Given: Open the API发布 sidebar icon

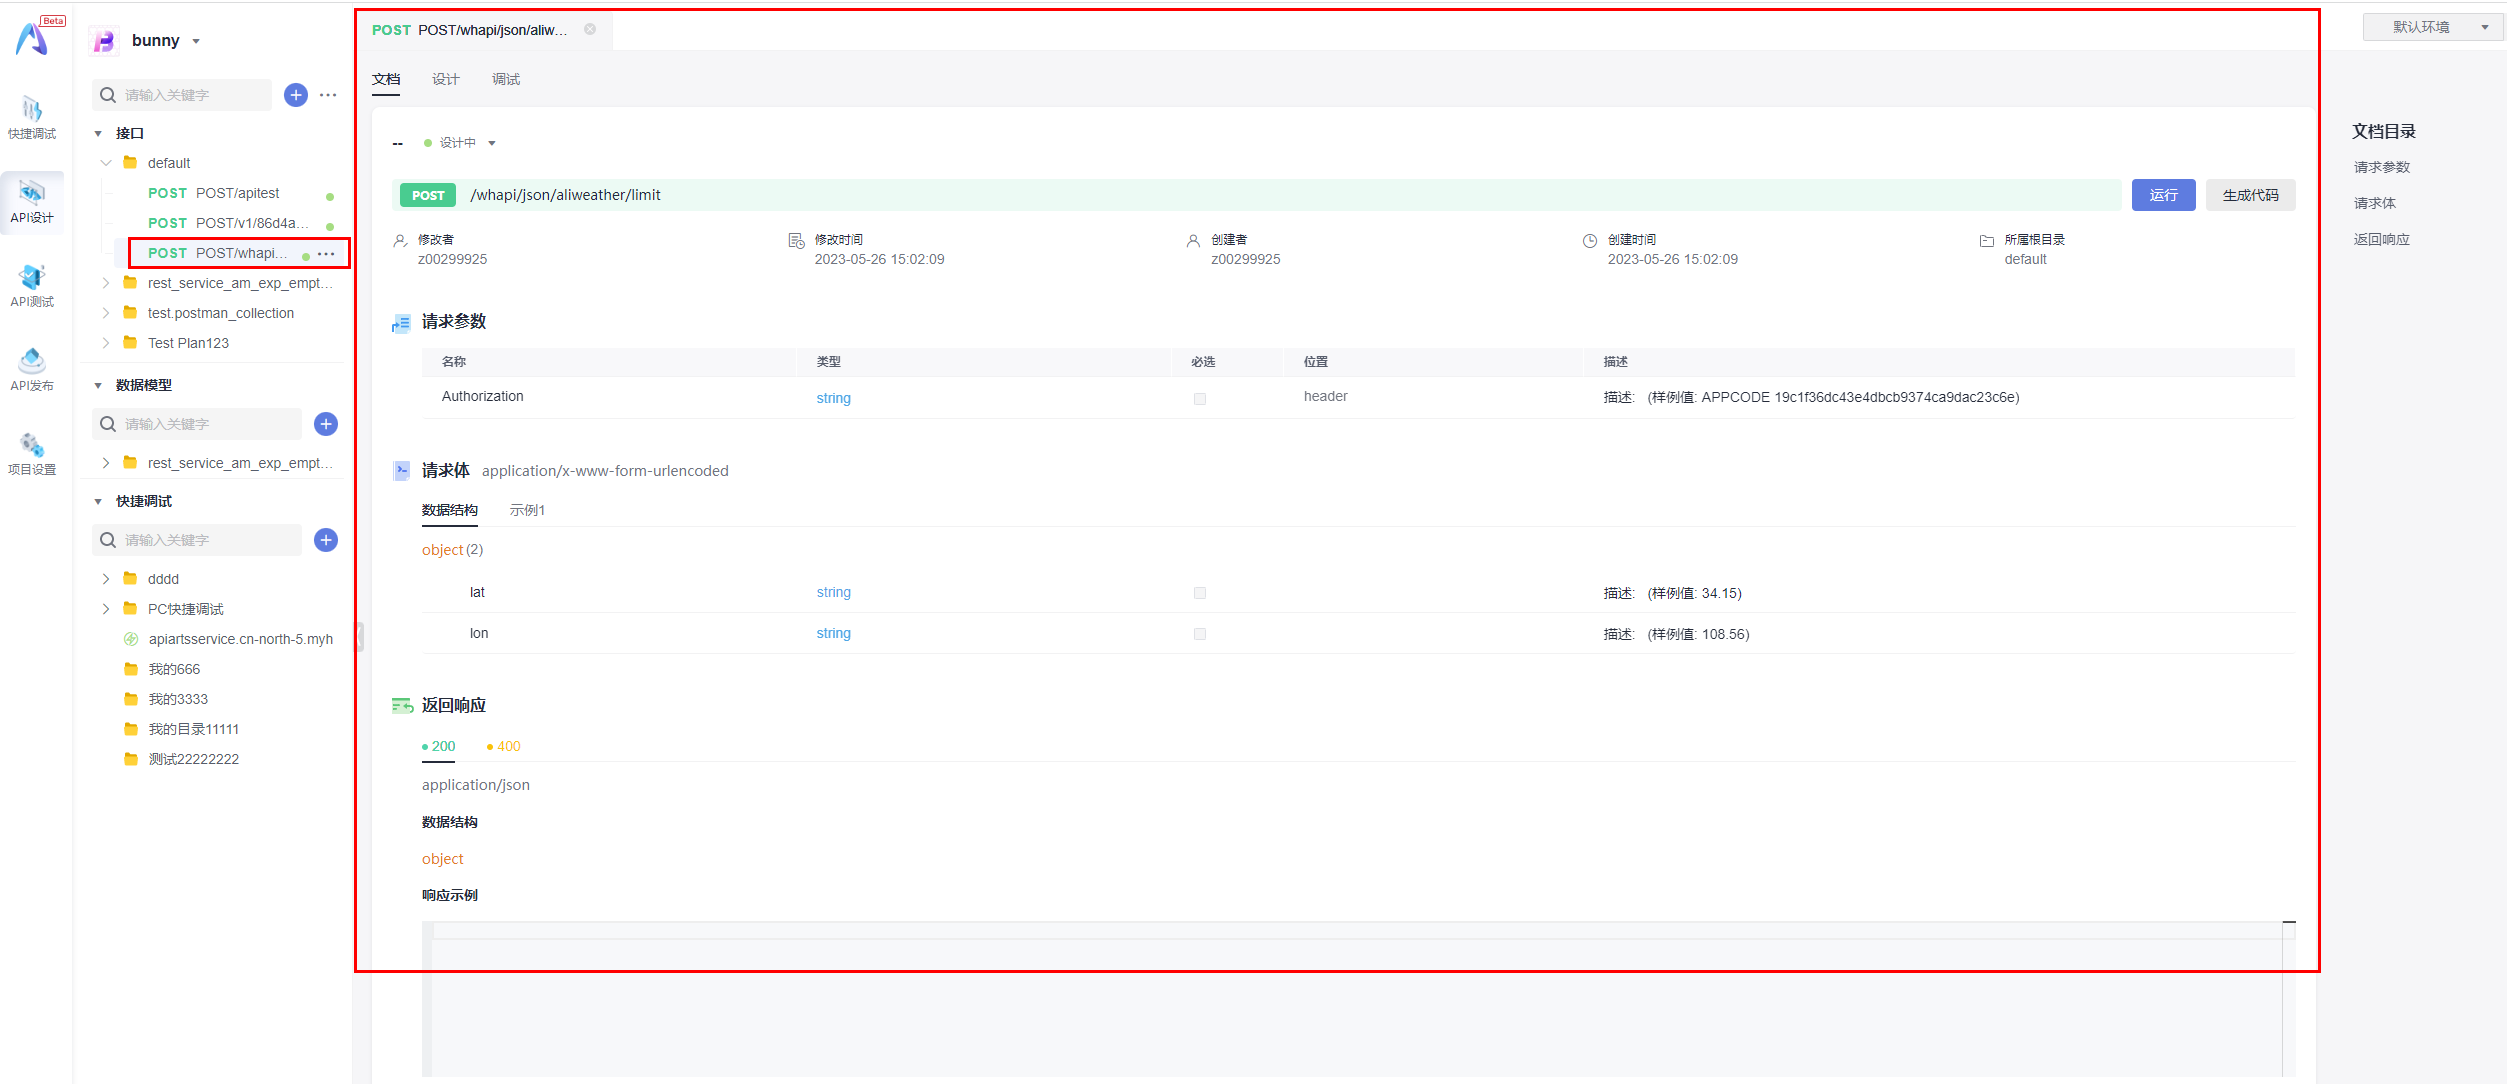Looking at the screenshot, I should 32,369.
